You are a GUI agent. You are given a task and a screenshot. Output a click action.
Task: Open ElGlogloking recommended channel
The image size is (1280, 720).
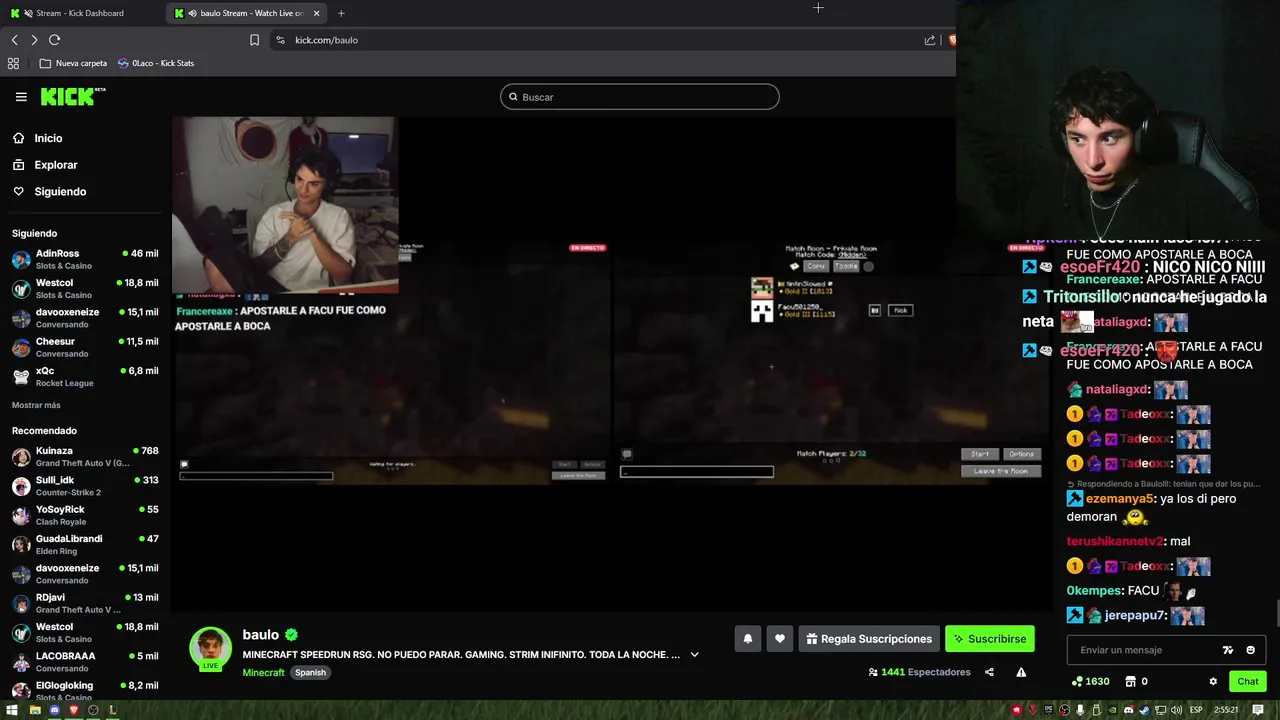85,690
